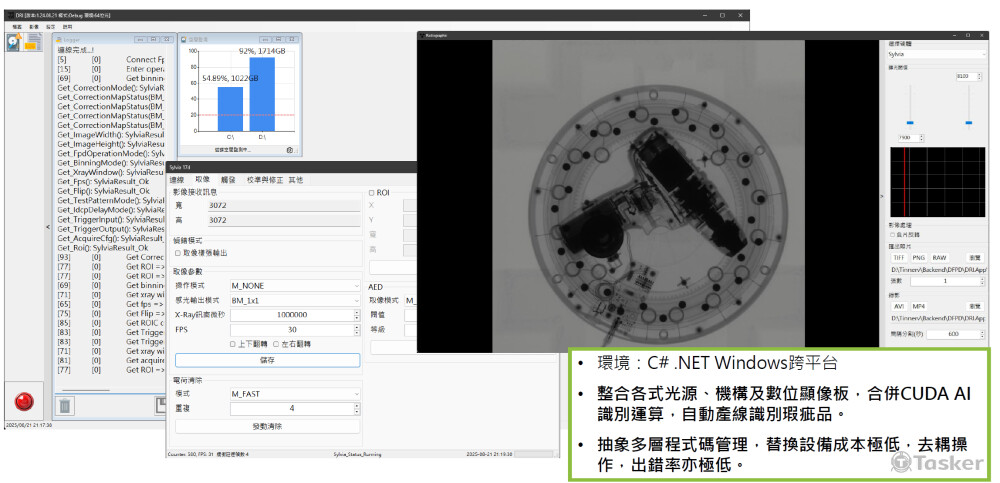Click the X-ray image of the device
The width and height of the screenshot is (1000, 483).
[648, 197]
